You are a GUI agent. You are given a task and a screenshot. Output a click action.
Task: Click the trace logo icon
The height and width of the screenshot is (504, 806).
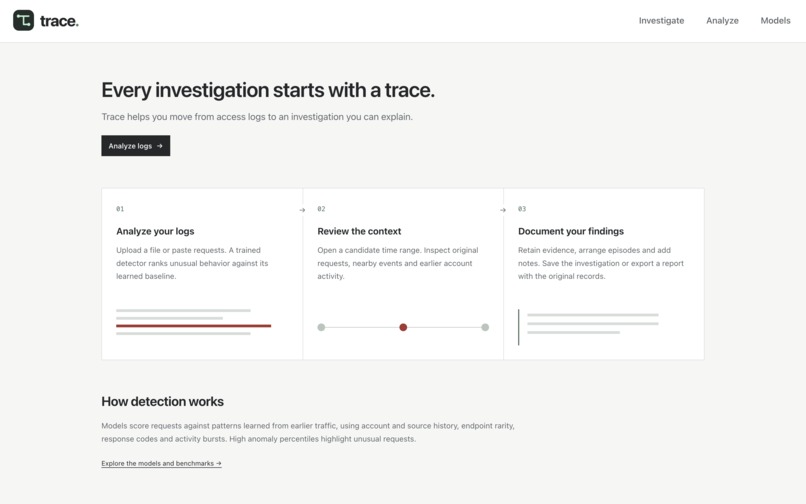click(x=23, y=21)
